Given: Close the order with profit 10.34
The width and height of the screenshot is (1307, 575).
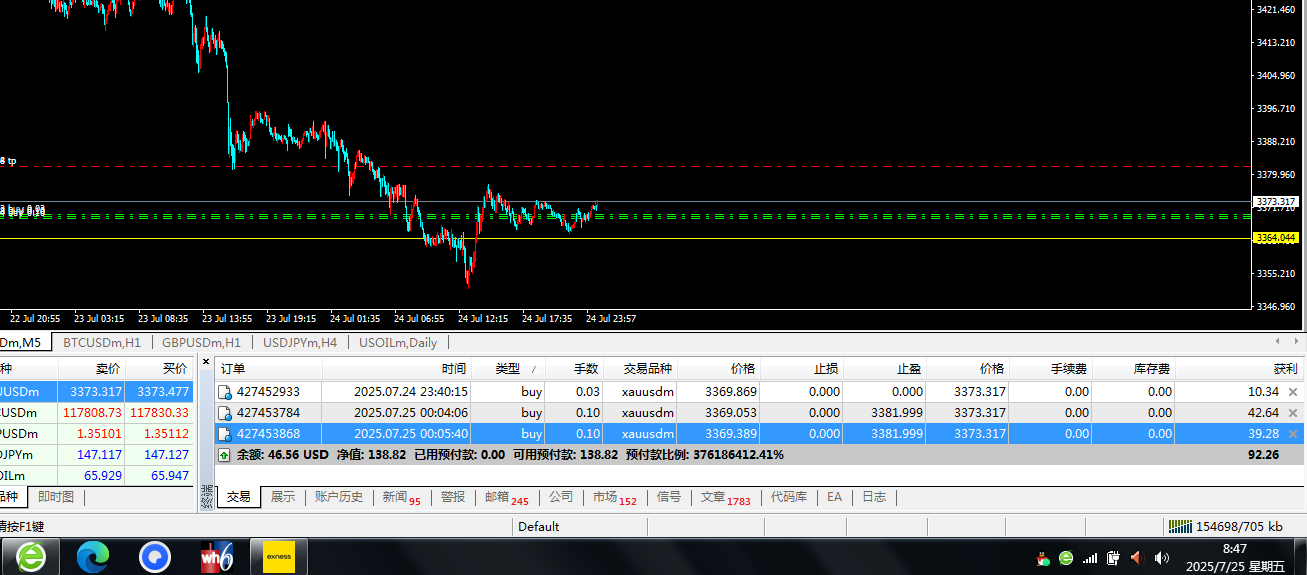Looking at the screenshot, I should [x=1293, y=392].
